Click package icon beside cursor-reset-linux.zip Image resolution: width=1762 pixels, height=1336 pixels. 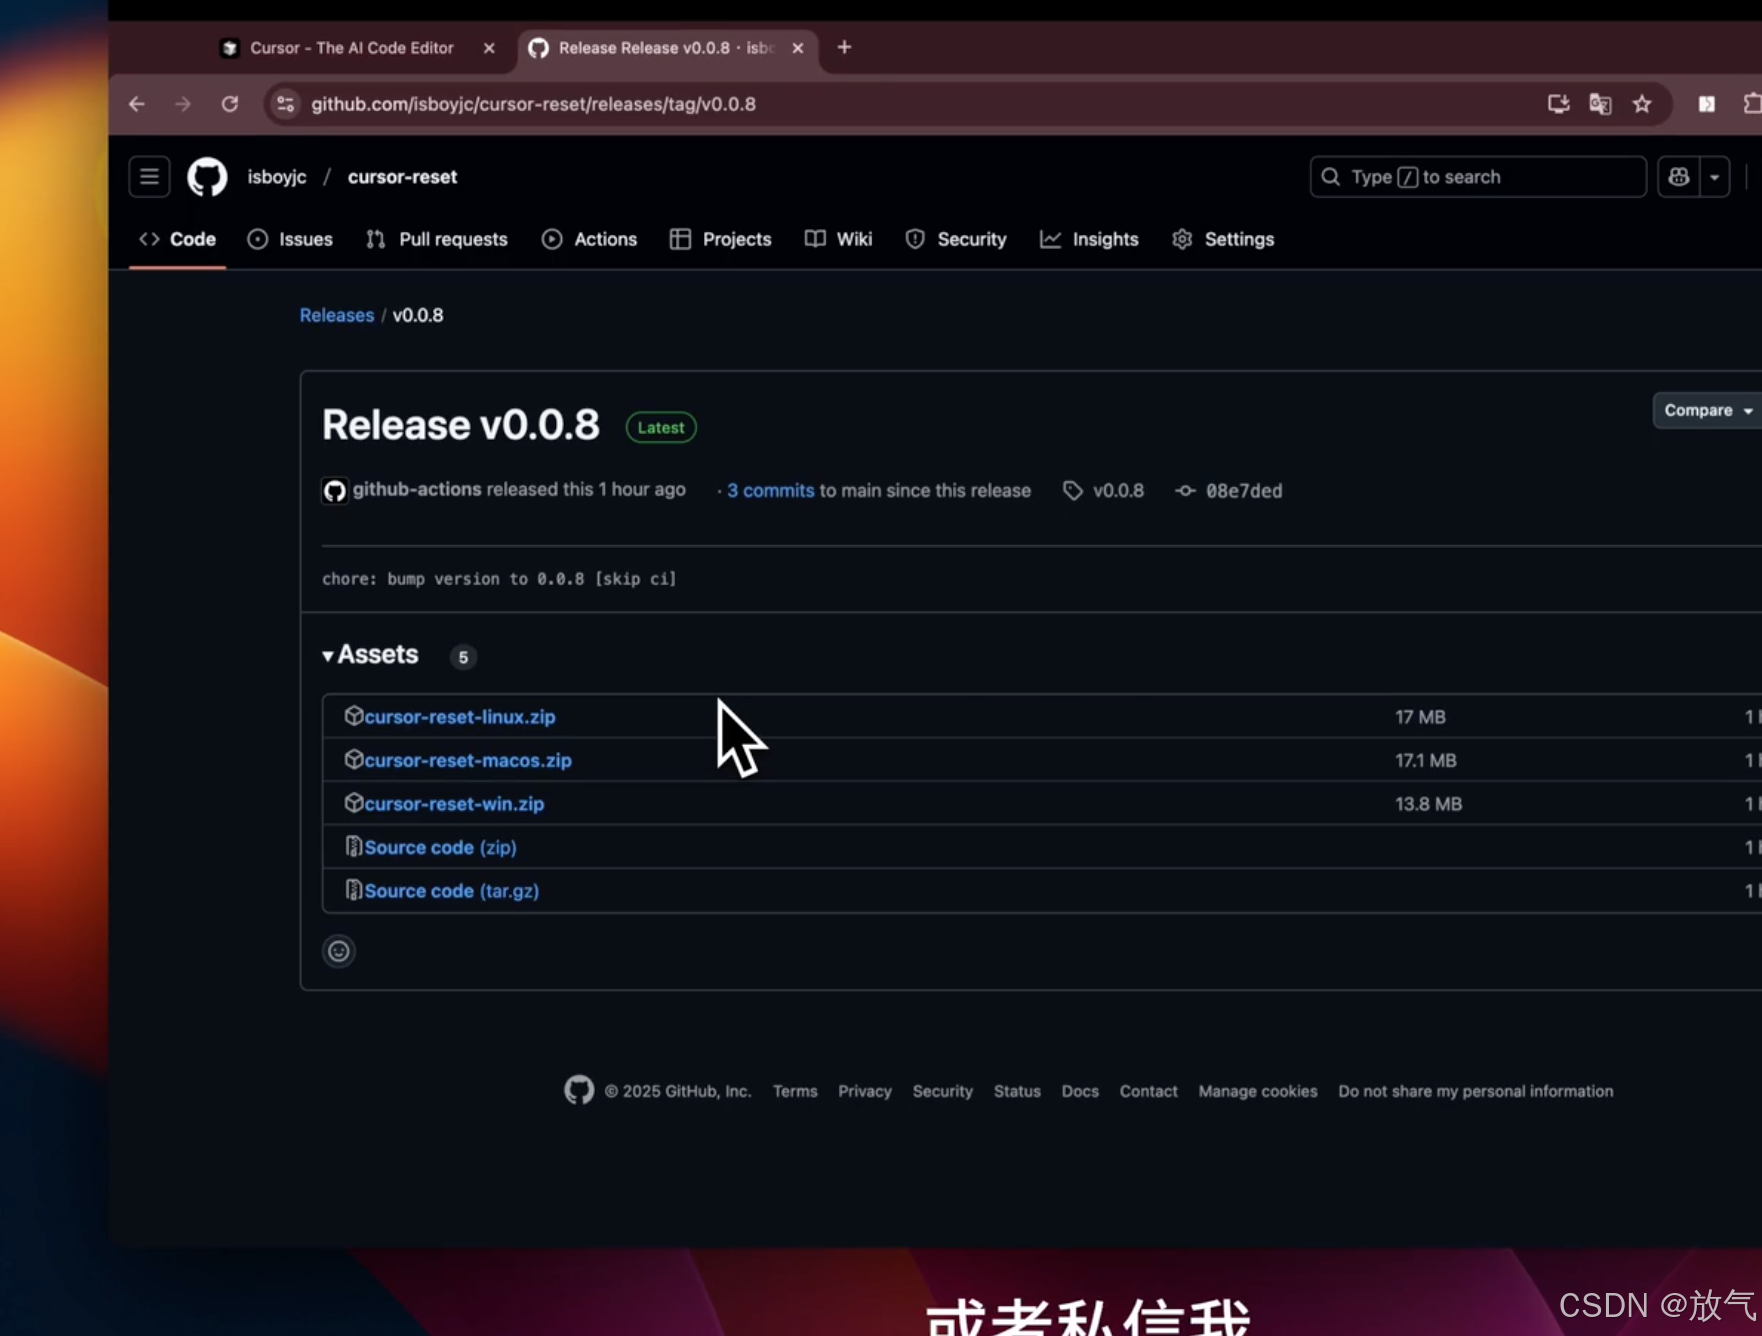click(353, 715)
